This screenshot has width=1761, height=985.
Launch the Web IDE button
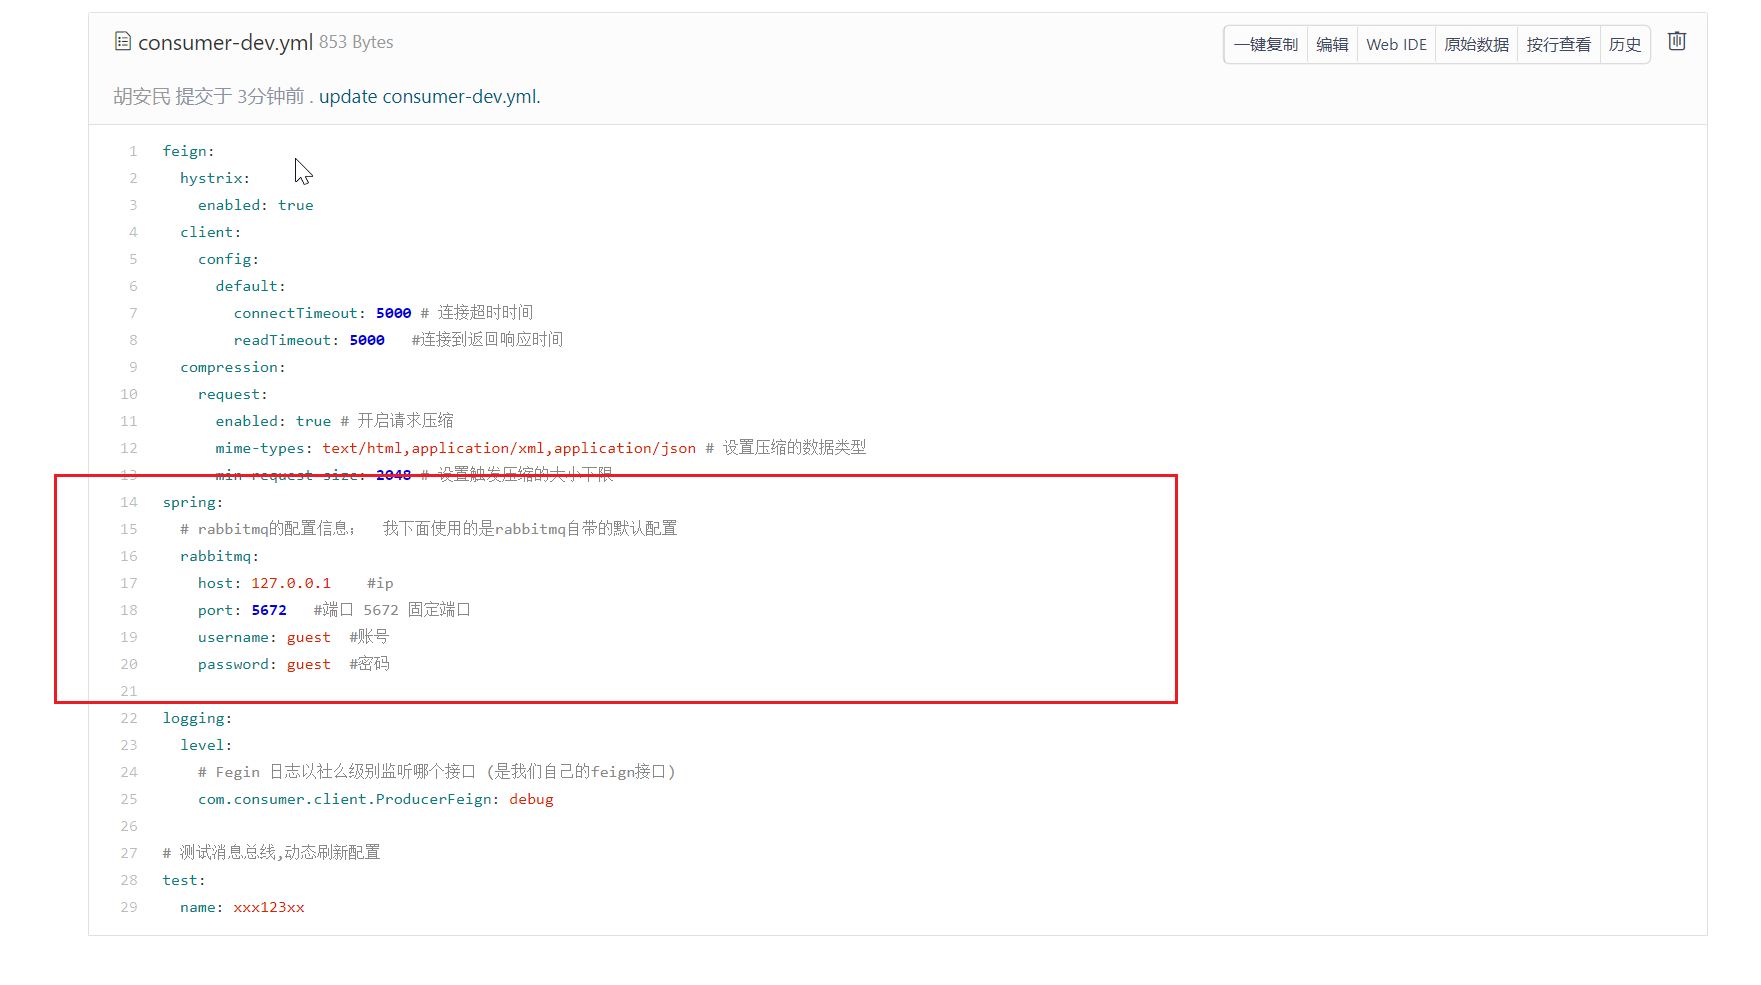[x=1396, y=44]
